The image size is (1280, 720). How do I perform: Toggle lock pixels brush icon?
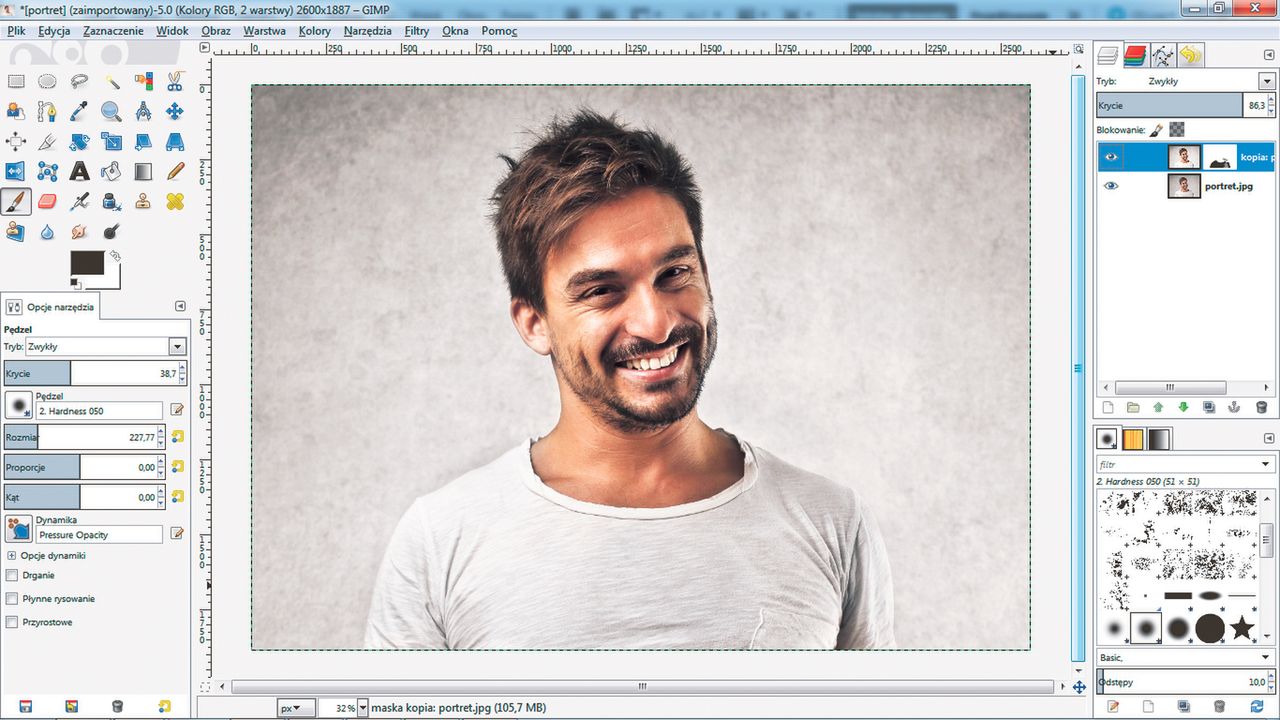point(1156,130)
